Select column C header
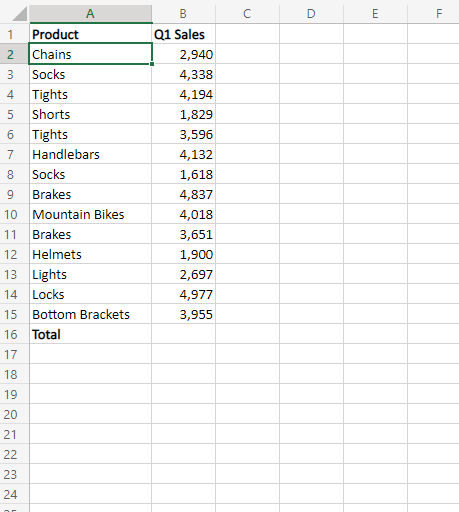Viewport: 459px width, 512px height. coord(247,14)
